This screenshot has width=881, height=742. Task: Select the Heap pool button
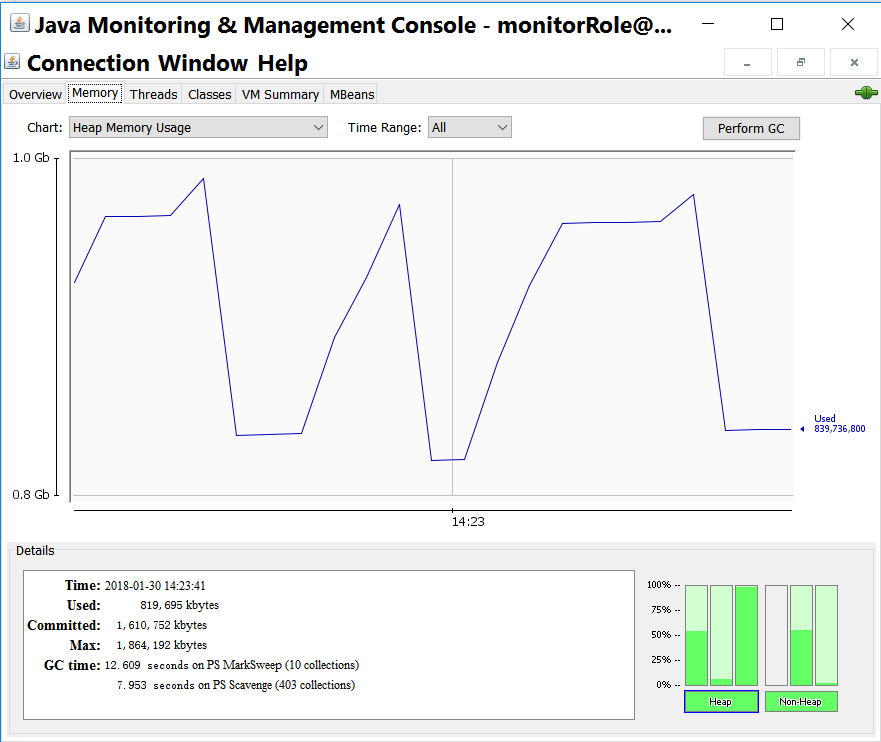pyautogui.click(x=721, y=702)
